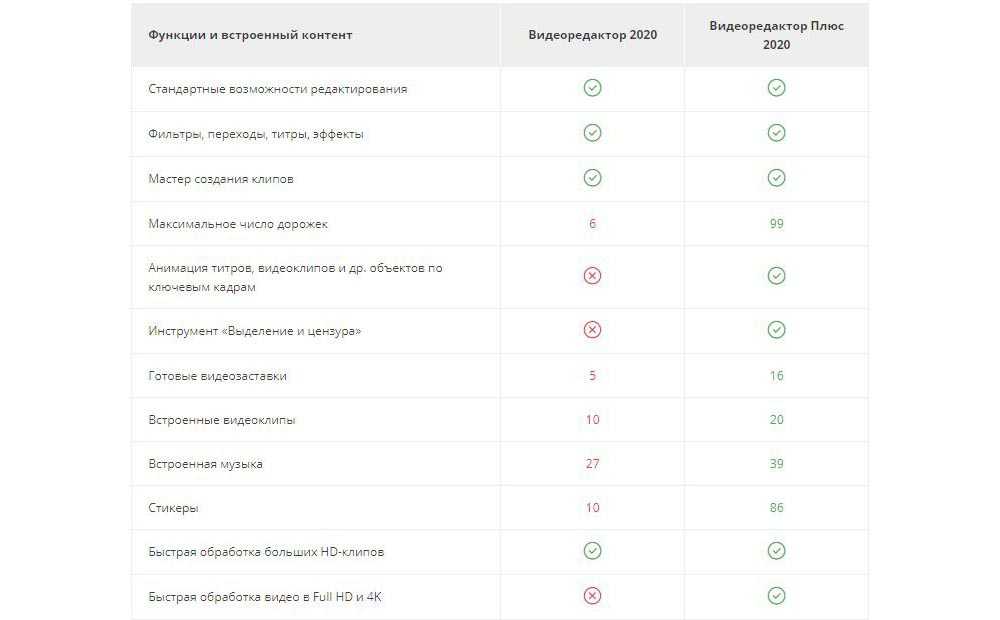Viewport: 1000px width, 620px height.
Task: Click green check for Мастер создания клипов in Видеоредактор 2020
Action: tap(592, 178)
